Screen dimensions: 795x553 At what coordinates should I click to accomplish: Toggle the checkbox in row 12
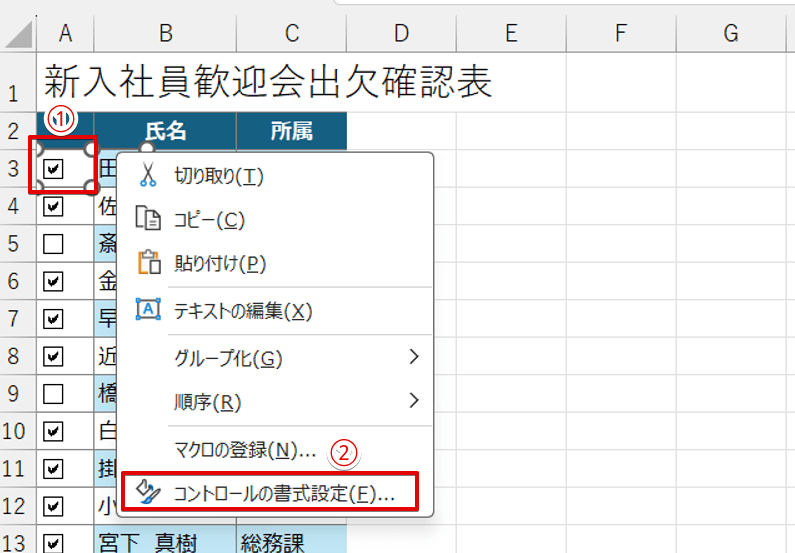(53, 506)
